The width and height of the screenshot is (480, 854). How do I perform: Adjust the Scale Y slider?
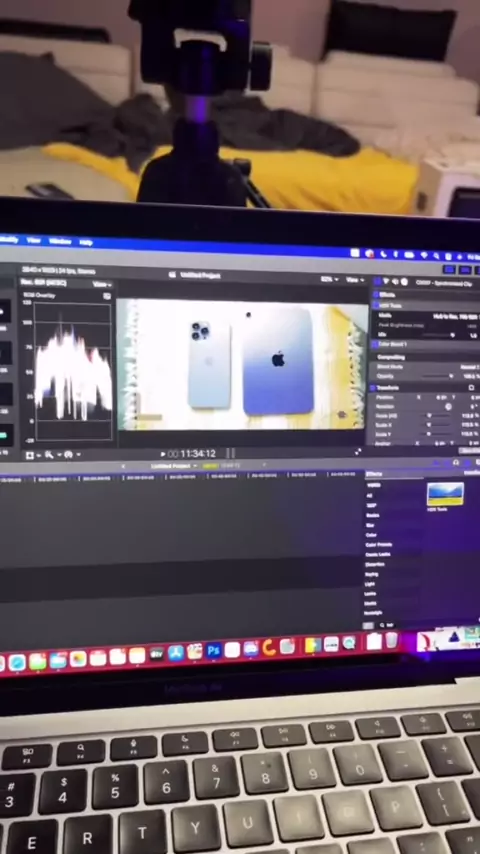(437, 434)
